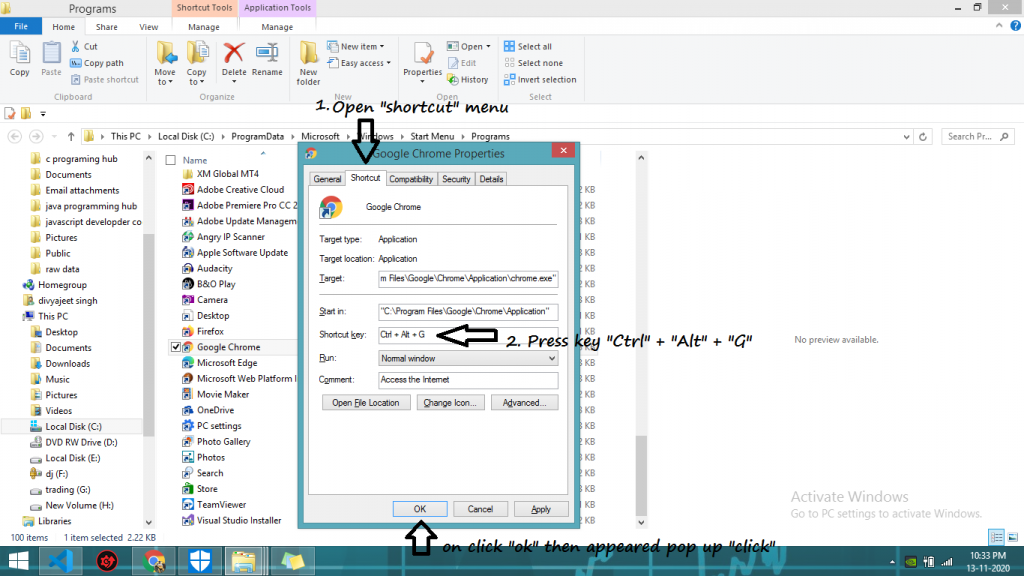
Task: Click Invert selection in the ribbon
Action: coord(540,80)
